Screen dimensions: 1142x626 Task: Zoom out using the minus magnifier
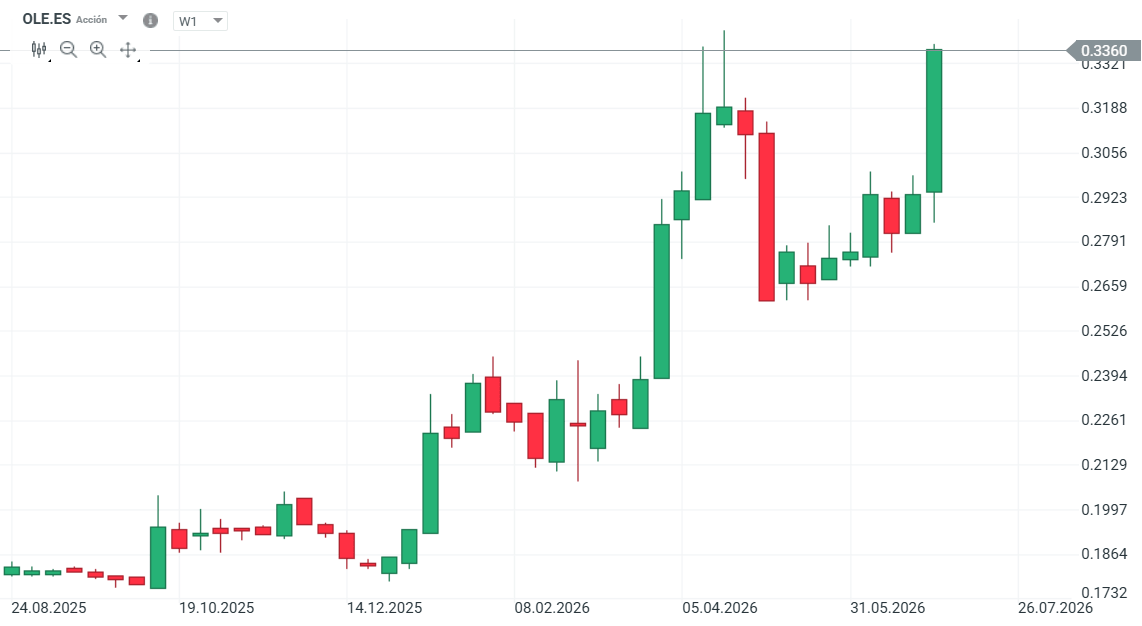[x=68, y=49]
